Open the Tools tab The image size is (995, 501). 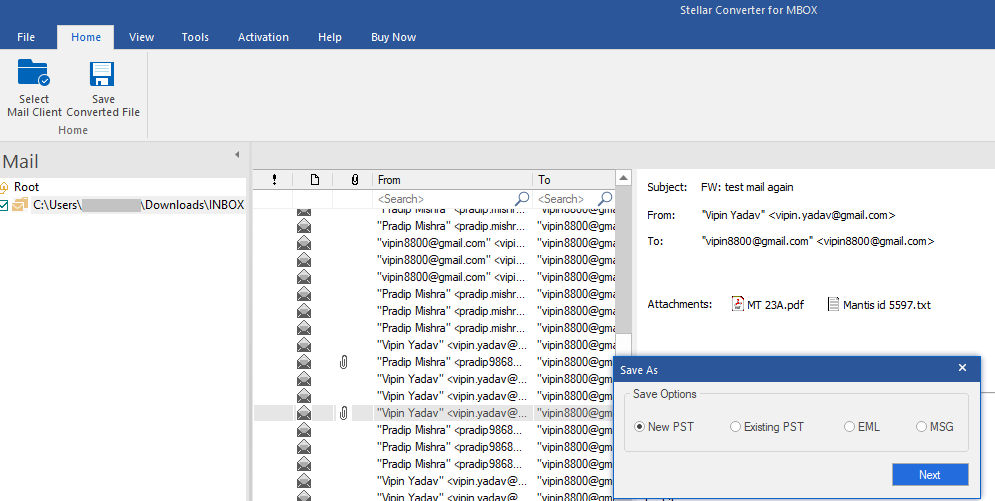195,37
